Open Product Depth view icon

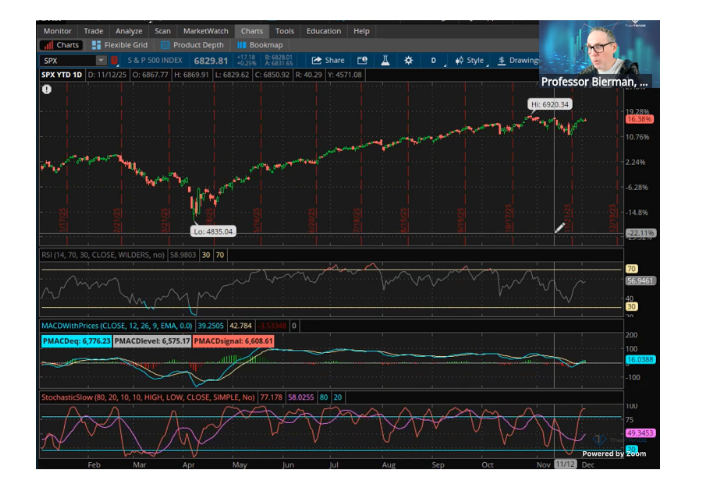click(x=165, y=45)
